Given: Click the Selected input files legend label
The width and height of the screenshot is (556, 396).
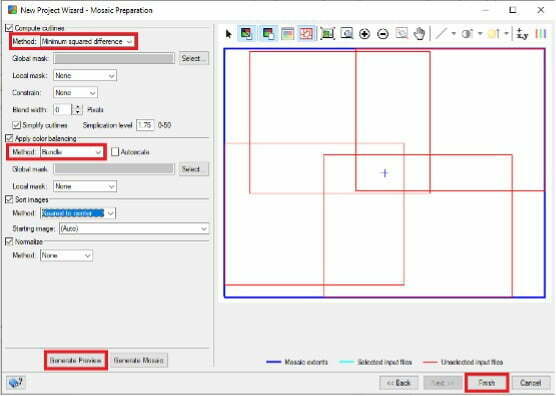Looking at the screenshot, I should click(x=384, y=362).
